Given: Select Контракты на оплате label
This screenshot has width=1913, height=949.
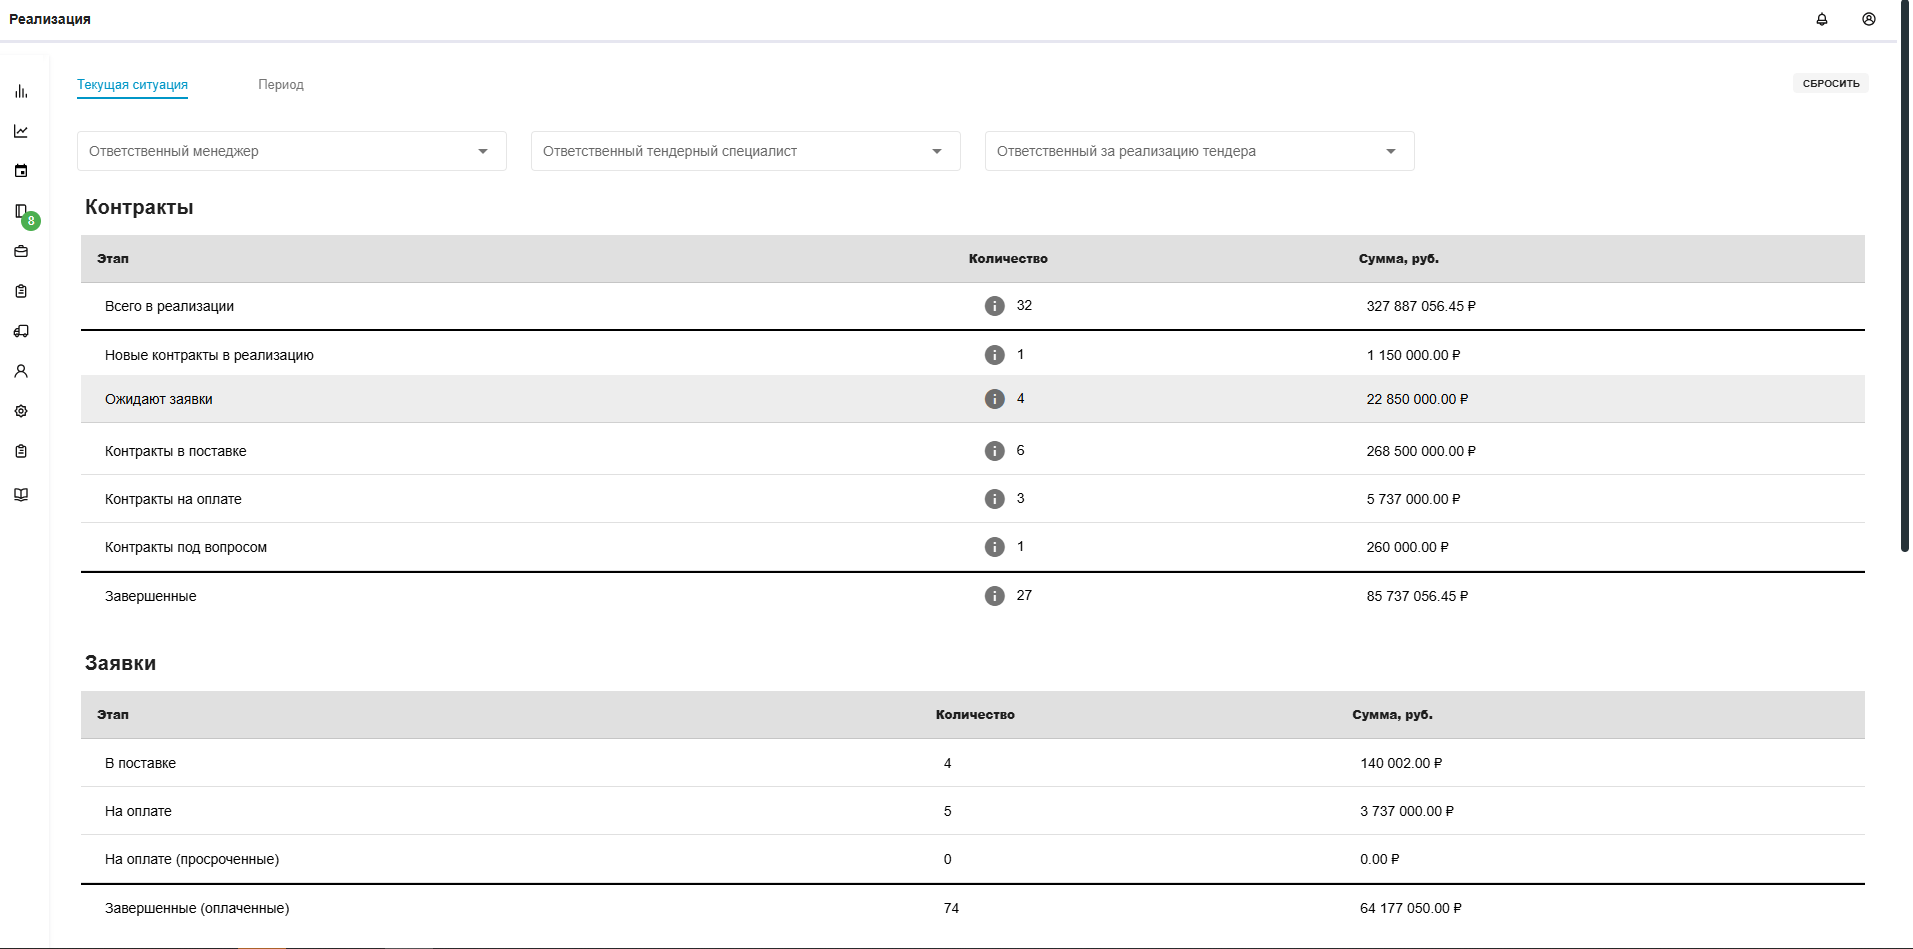Looking at the screenshot, I should click(x=173, y=499).
